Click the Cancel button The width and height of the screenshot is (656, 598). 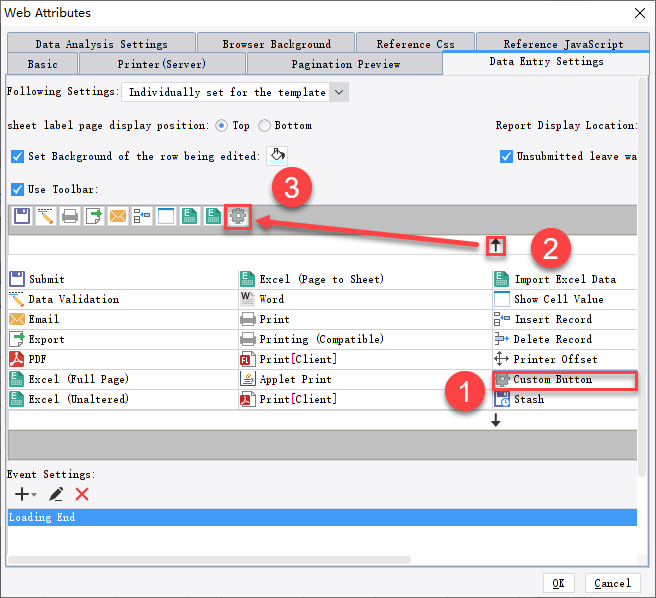(x=612, y=583)
